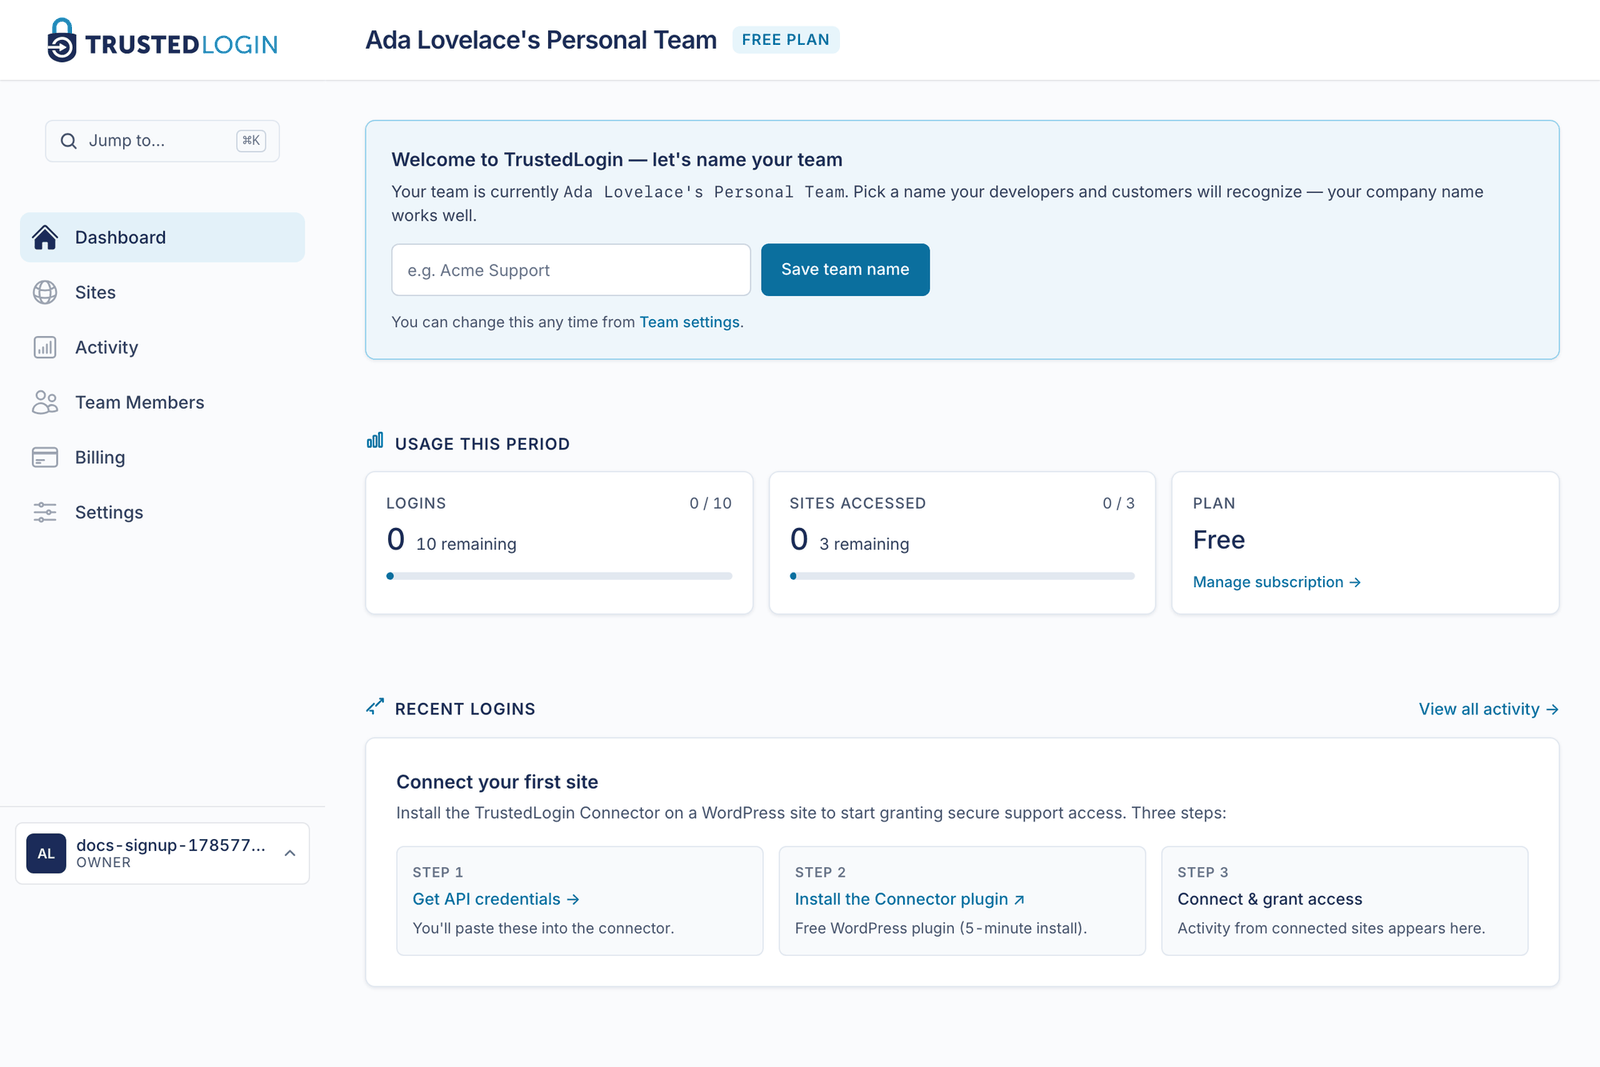1600x1067 pixels.
Task: Click the bar chart icon beside Usage This Period
Action: (375, 441)
